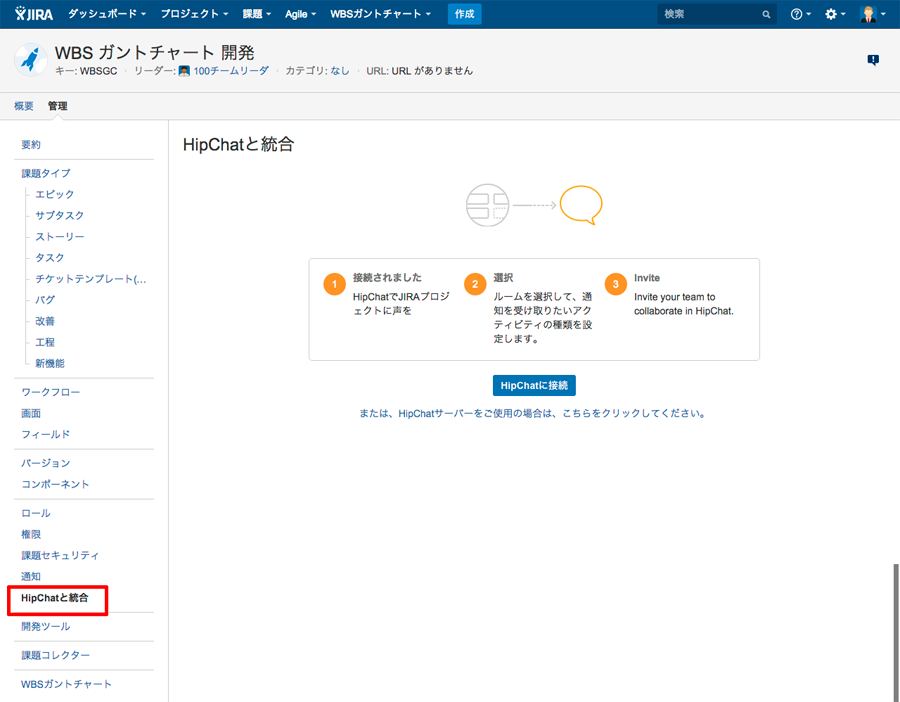Open 要約 in the sidebar
Screen dimensions: 900x702
coord(31,145)
